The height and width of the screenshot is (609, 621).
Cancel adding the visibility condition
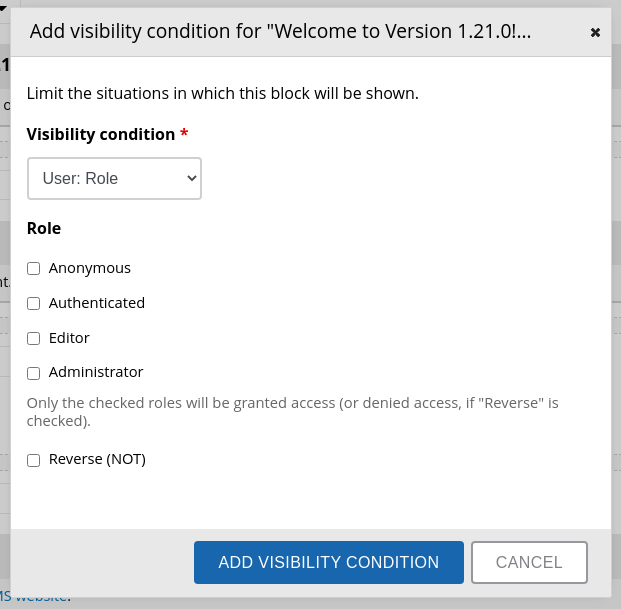pos(529,562)
